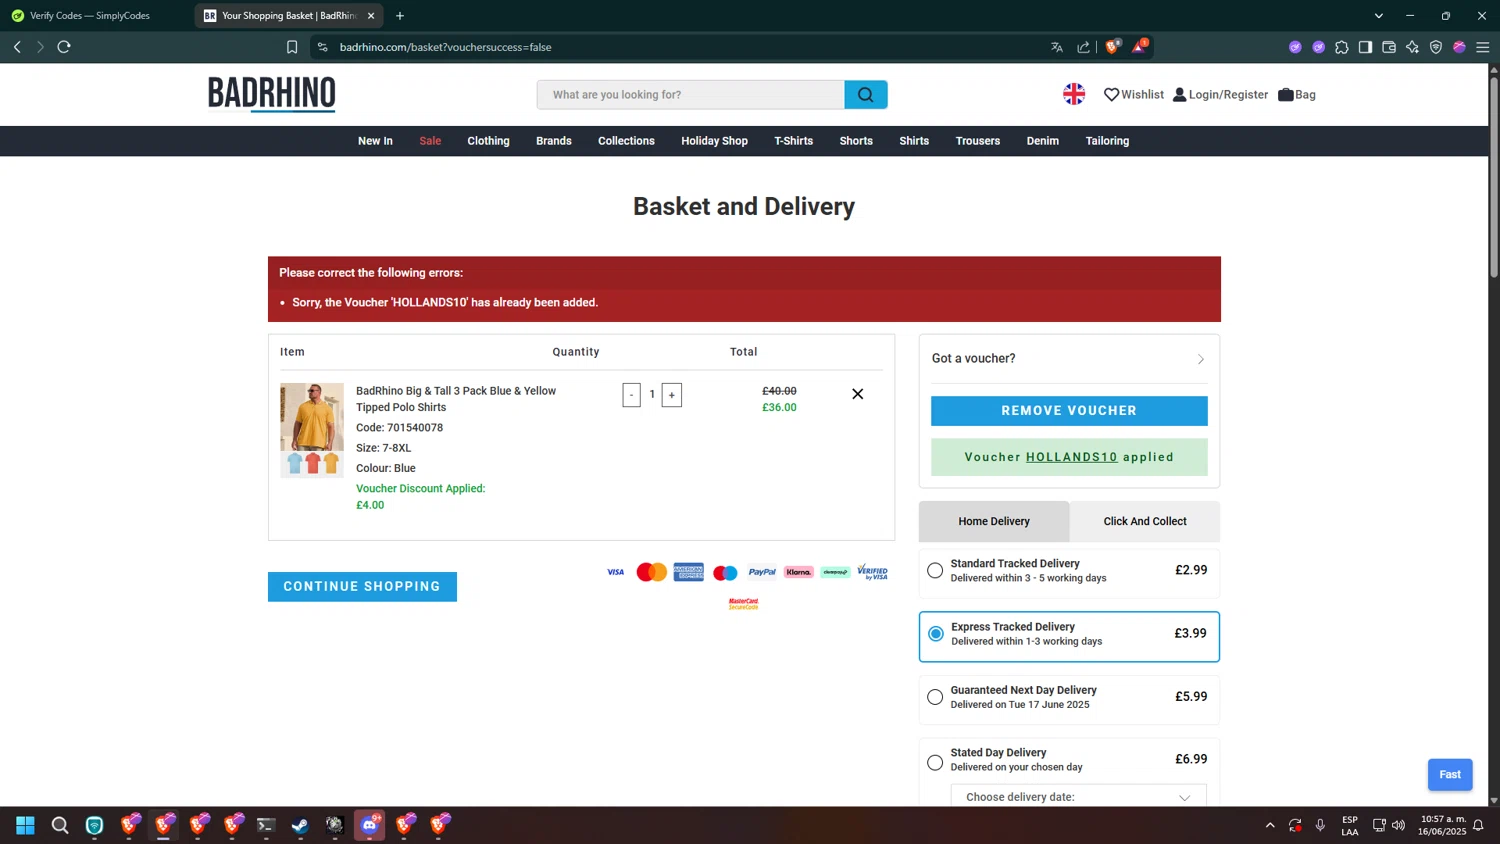
Task: Select Guaranteed Next Day Delivery option
Action: click(x=935, y=697)
